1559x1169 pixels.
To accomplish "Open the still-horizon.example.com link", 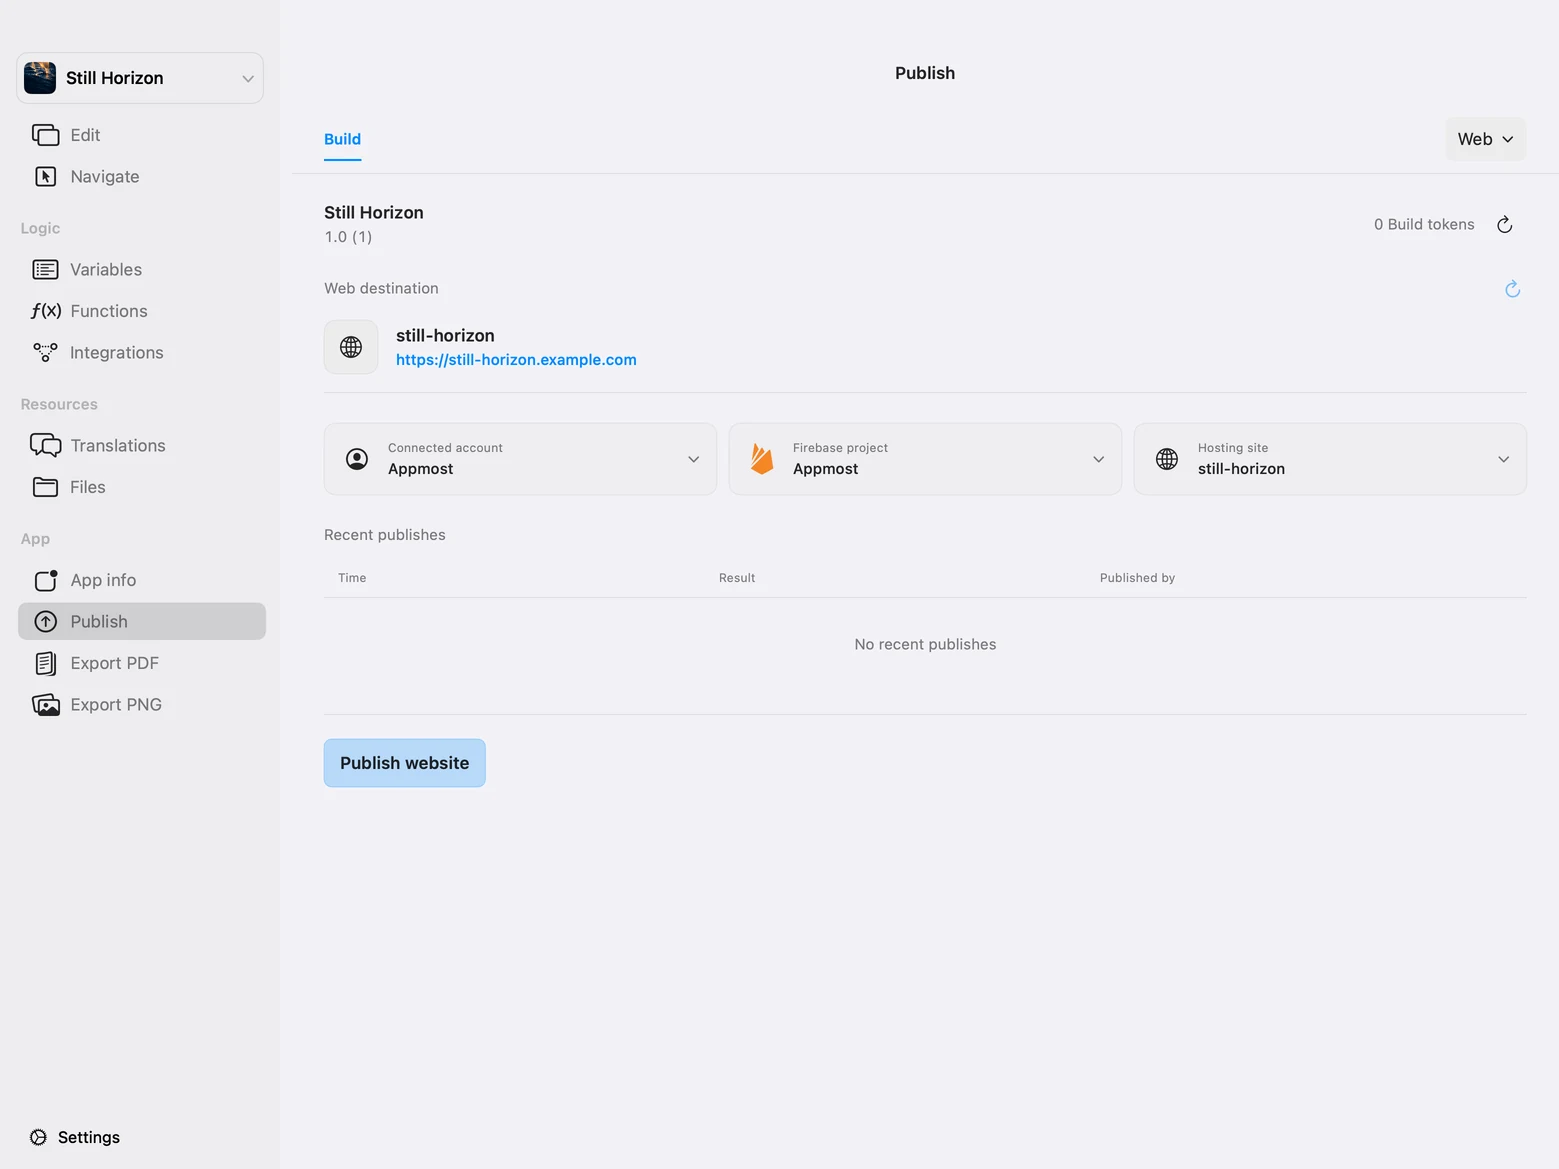I will 516,360.
